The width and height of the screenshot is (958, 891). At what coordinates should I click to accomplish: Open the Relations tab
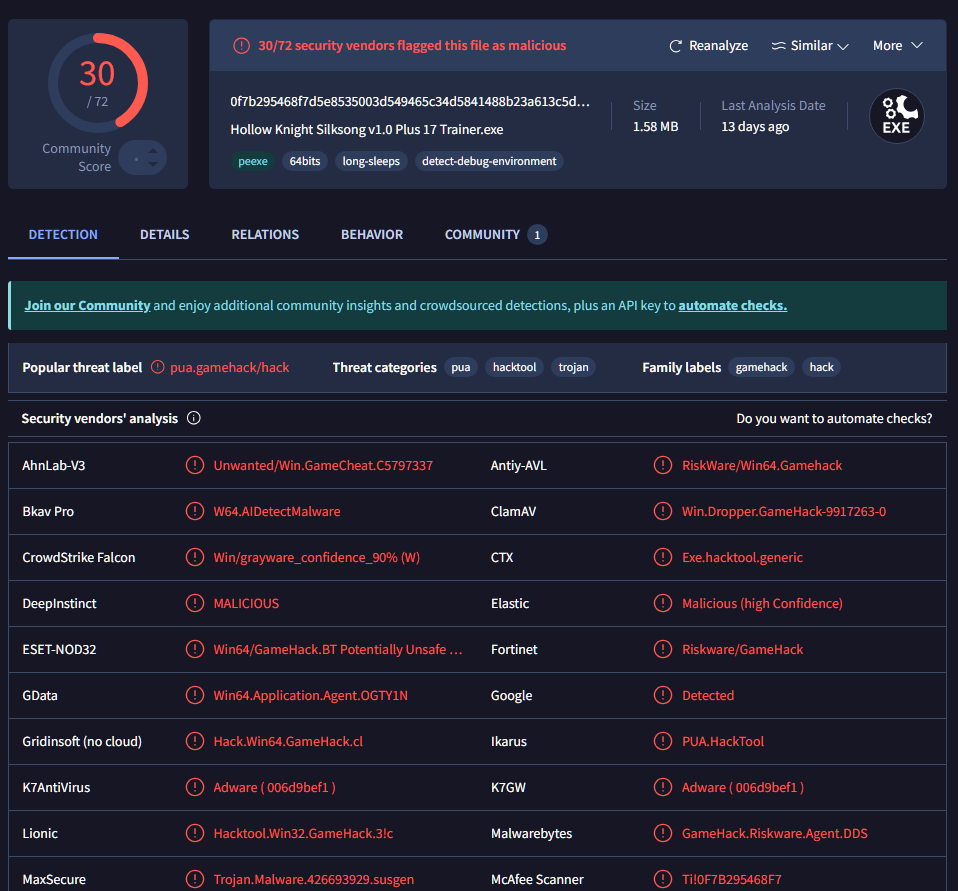pyautogui.click(x=265, y=235)
